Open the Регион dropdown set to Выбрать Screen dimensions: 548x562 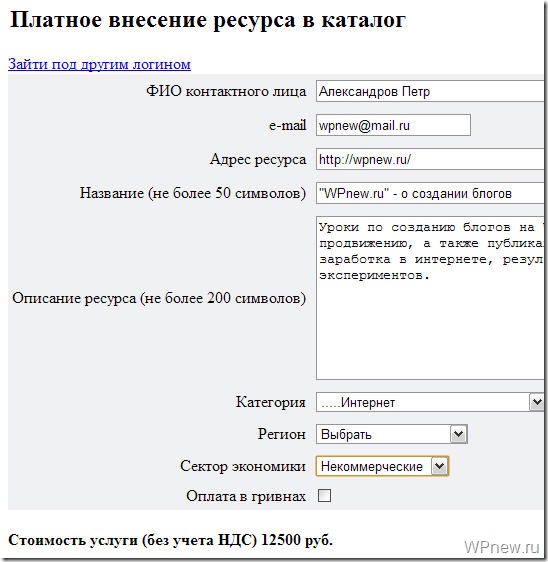pos(392,434)
